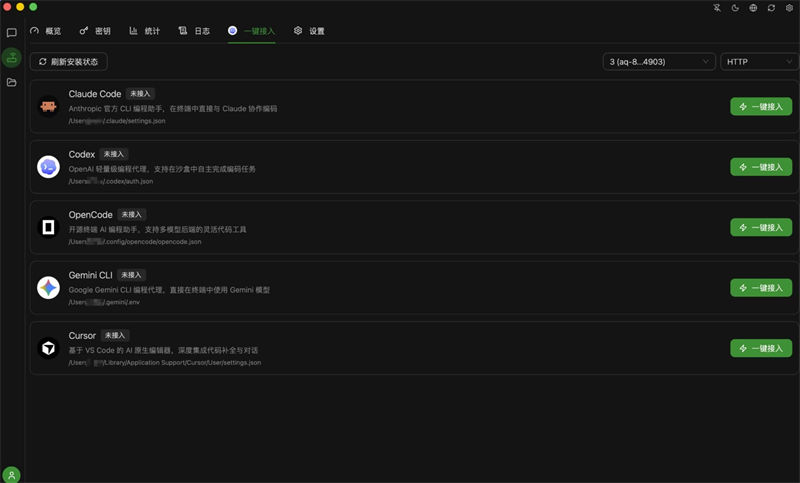Viewport: 800px width, 483px height.
Task: Click the 刷新安装状态 button
Action: coord(68,62)
